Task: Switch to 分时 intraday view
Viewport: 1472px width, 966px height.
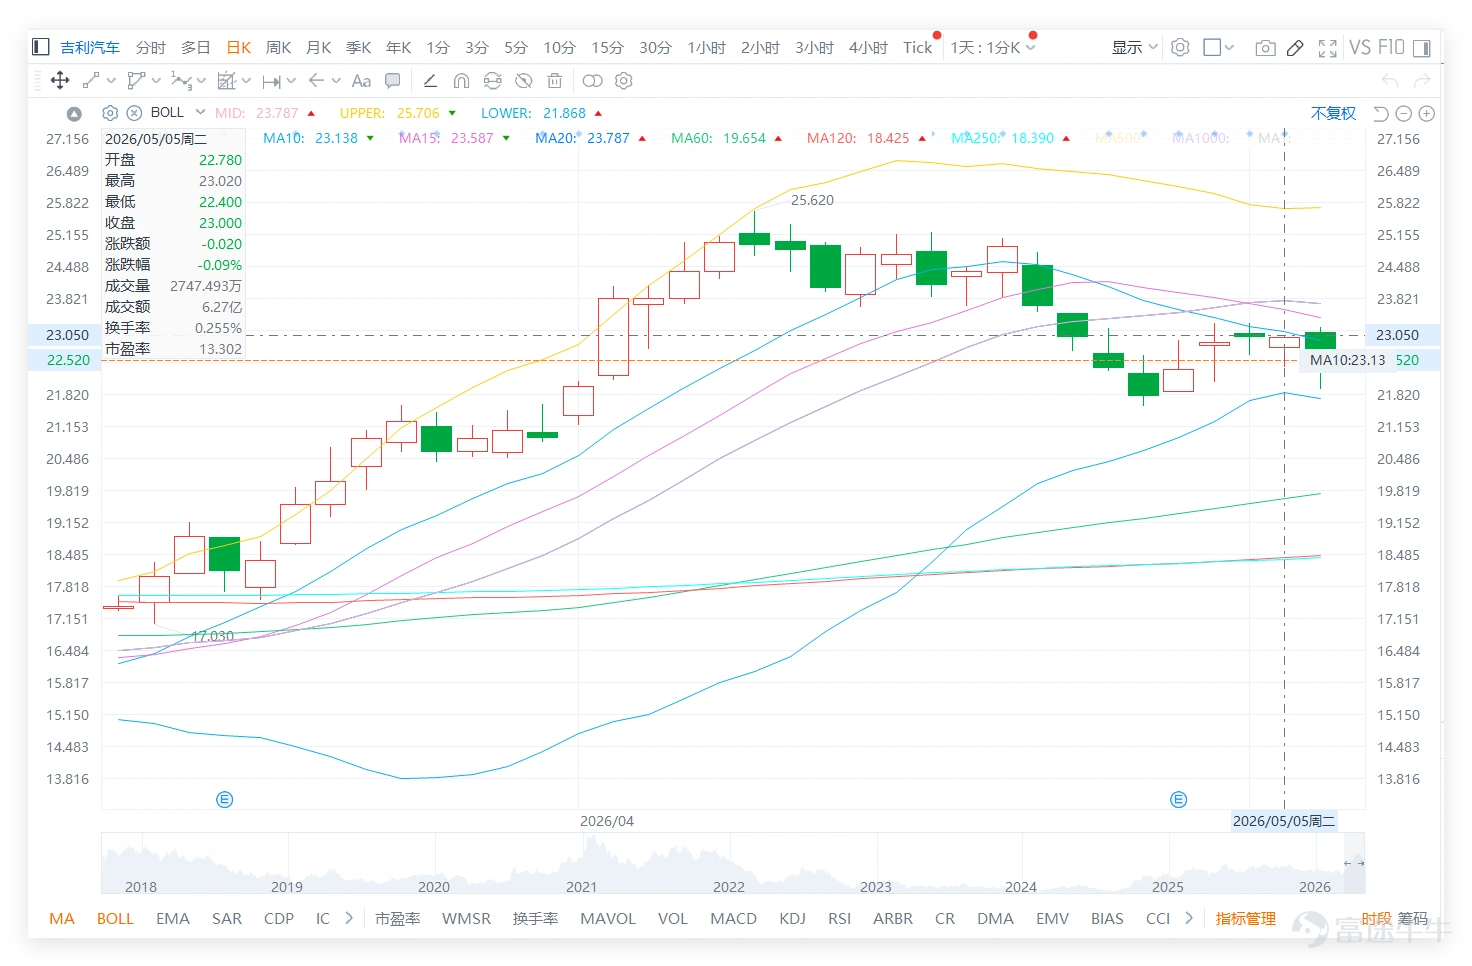Action: [151, 47]
